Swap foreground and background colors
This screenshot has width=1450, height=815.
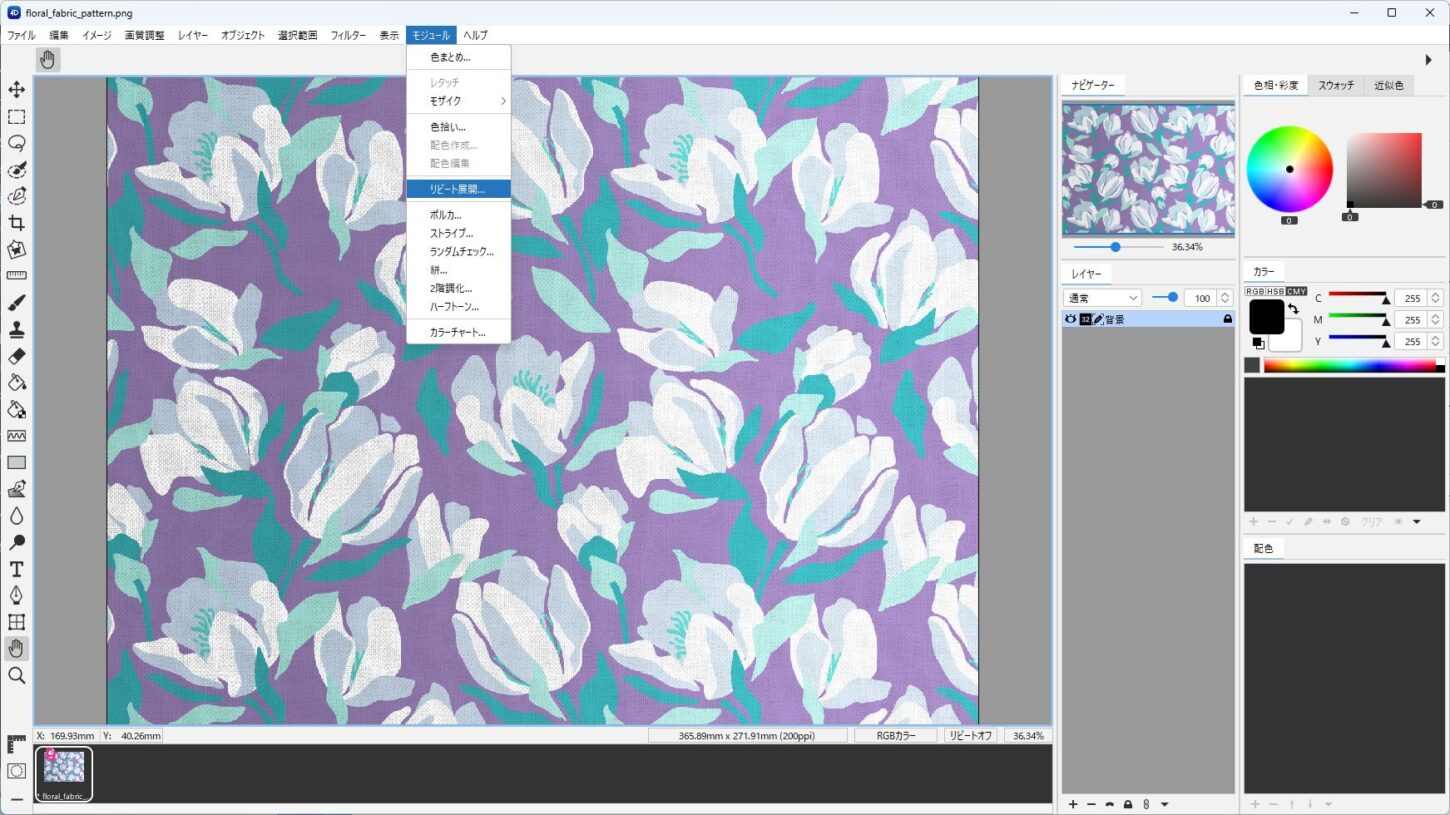coord(1293,309)
